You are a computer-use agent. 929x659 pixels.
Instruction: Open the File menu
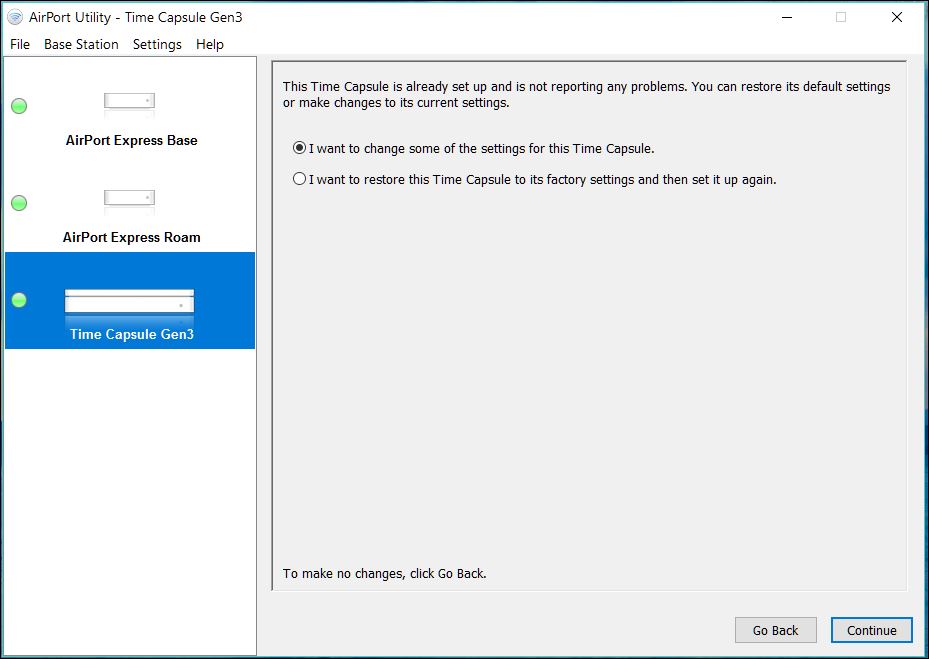(x=20, y=44)
